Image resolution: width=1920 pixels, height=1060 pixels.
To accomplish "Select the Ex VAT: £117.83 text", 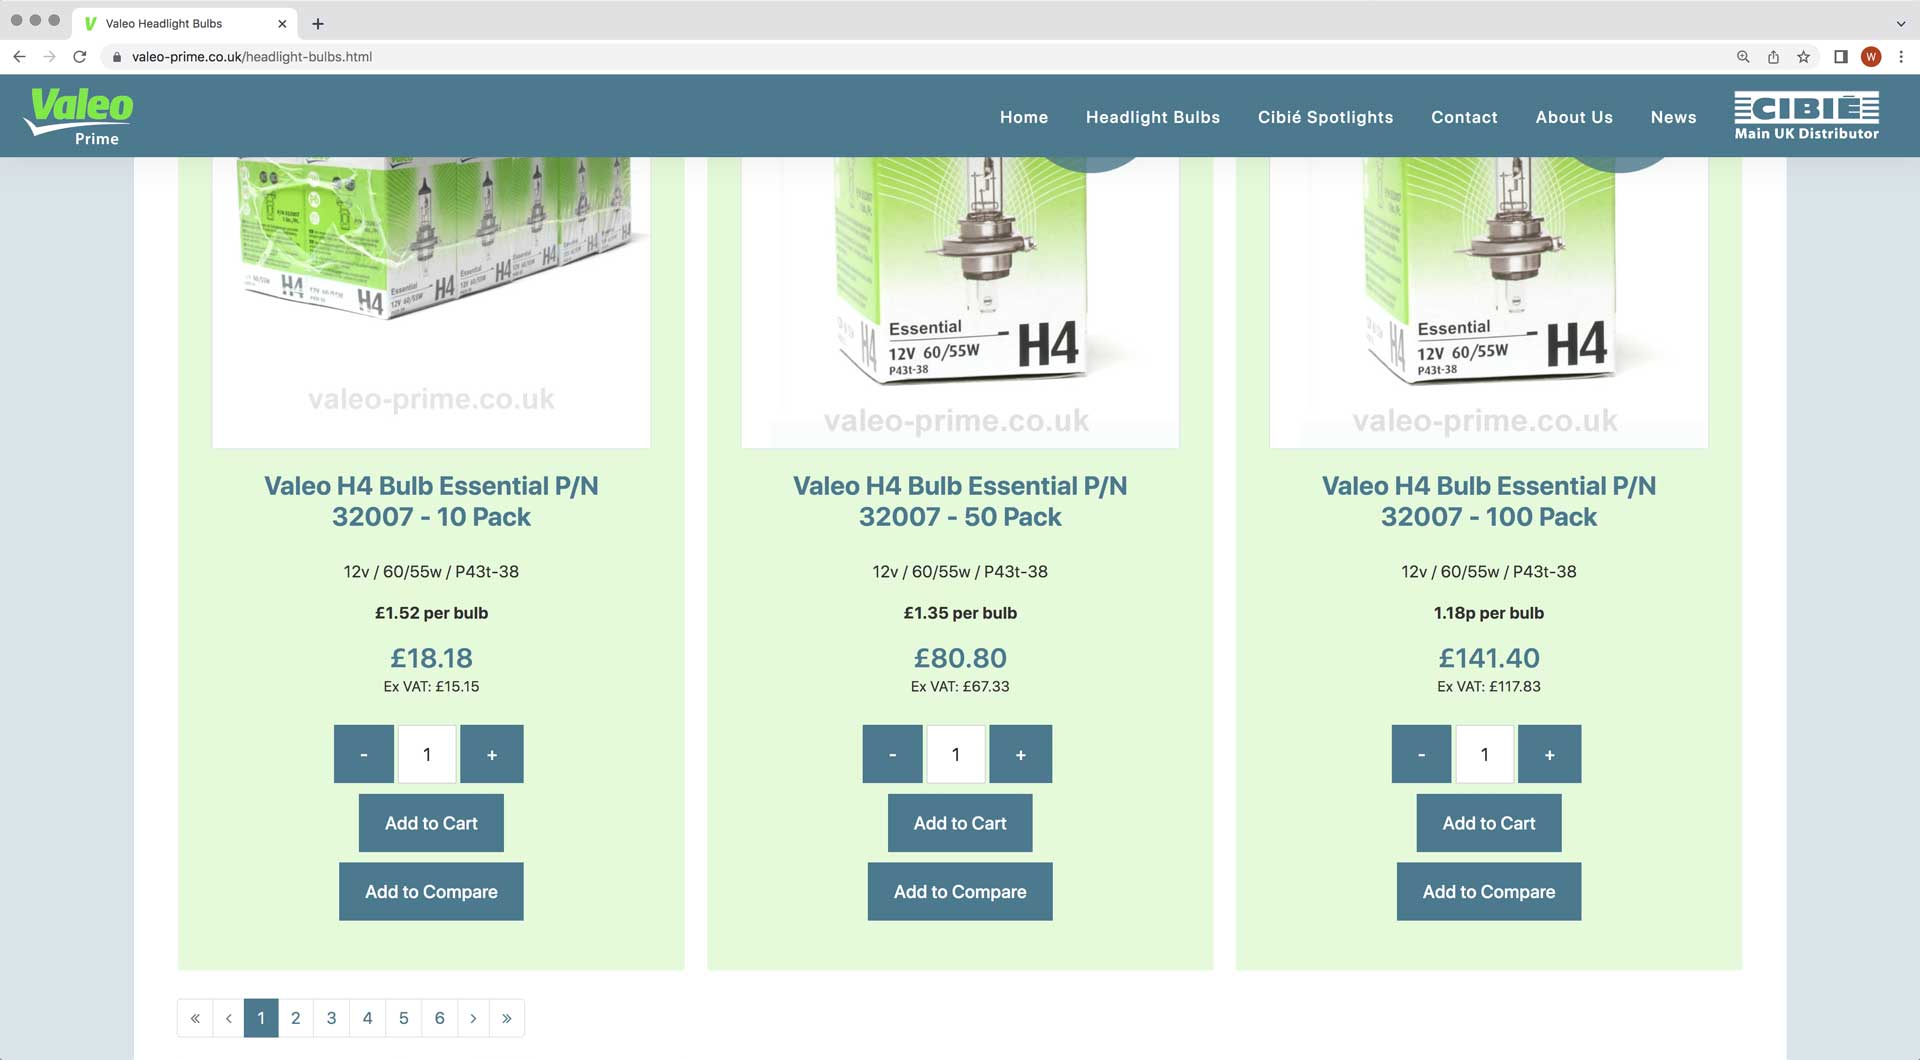I will (x=1489, y=686).
